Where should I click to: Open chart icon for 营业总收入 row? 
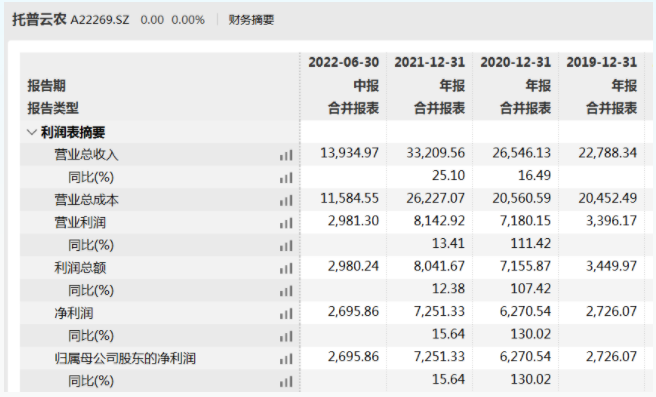tap(286, 155)
